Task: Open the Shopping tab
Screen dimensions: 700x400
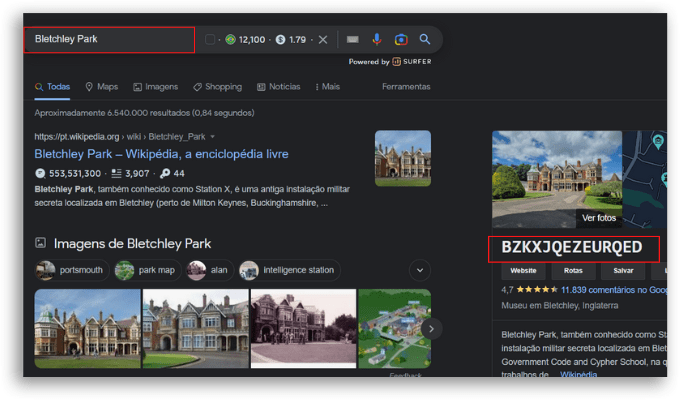Action: tap(217, 87)
